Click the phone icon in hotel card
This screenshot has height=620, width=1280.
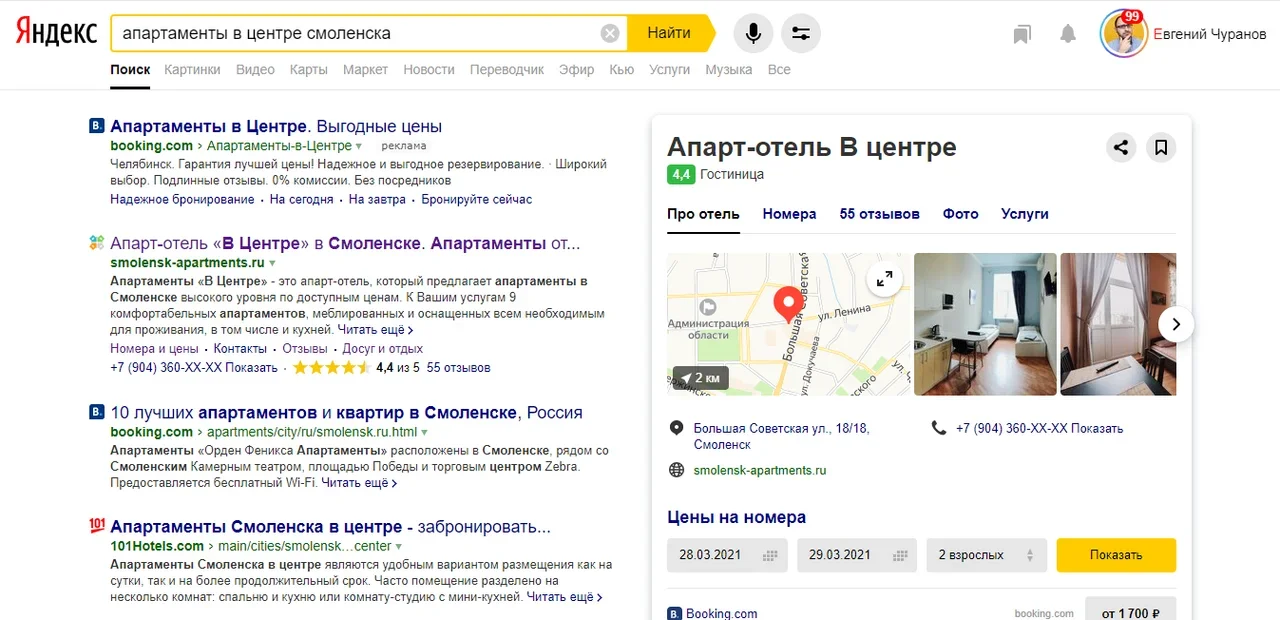coord(938,428)
